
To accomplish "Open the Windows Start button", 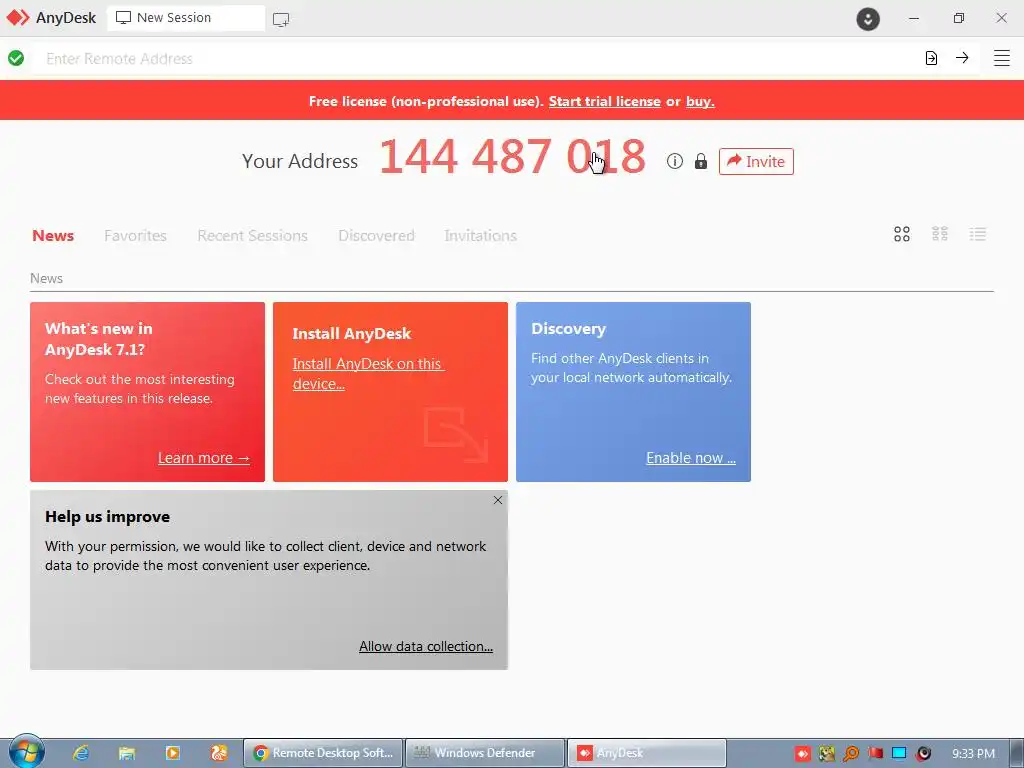I will coord(26,751).
